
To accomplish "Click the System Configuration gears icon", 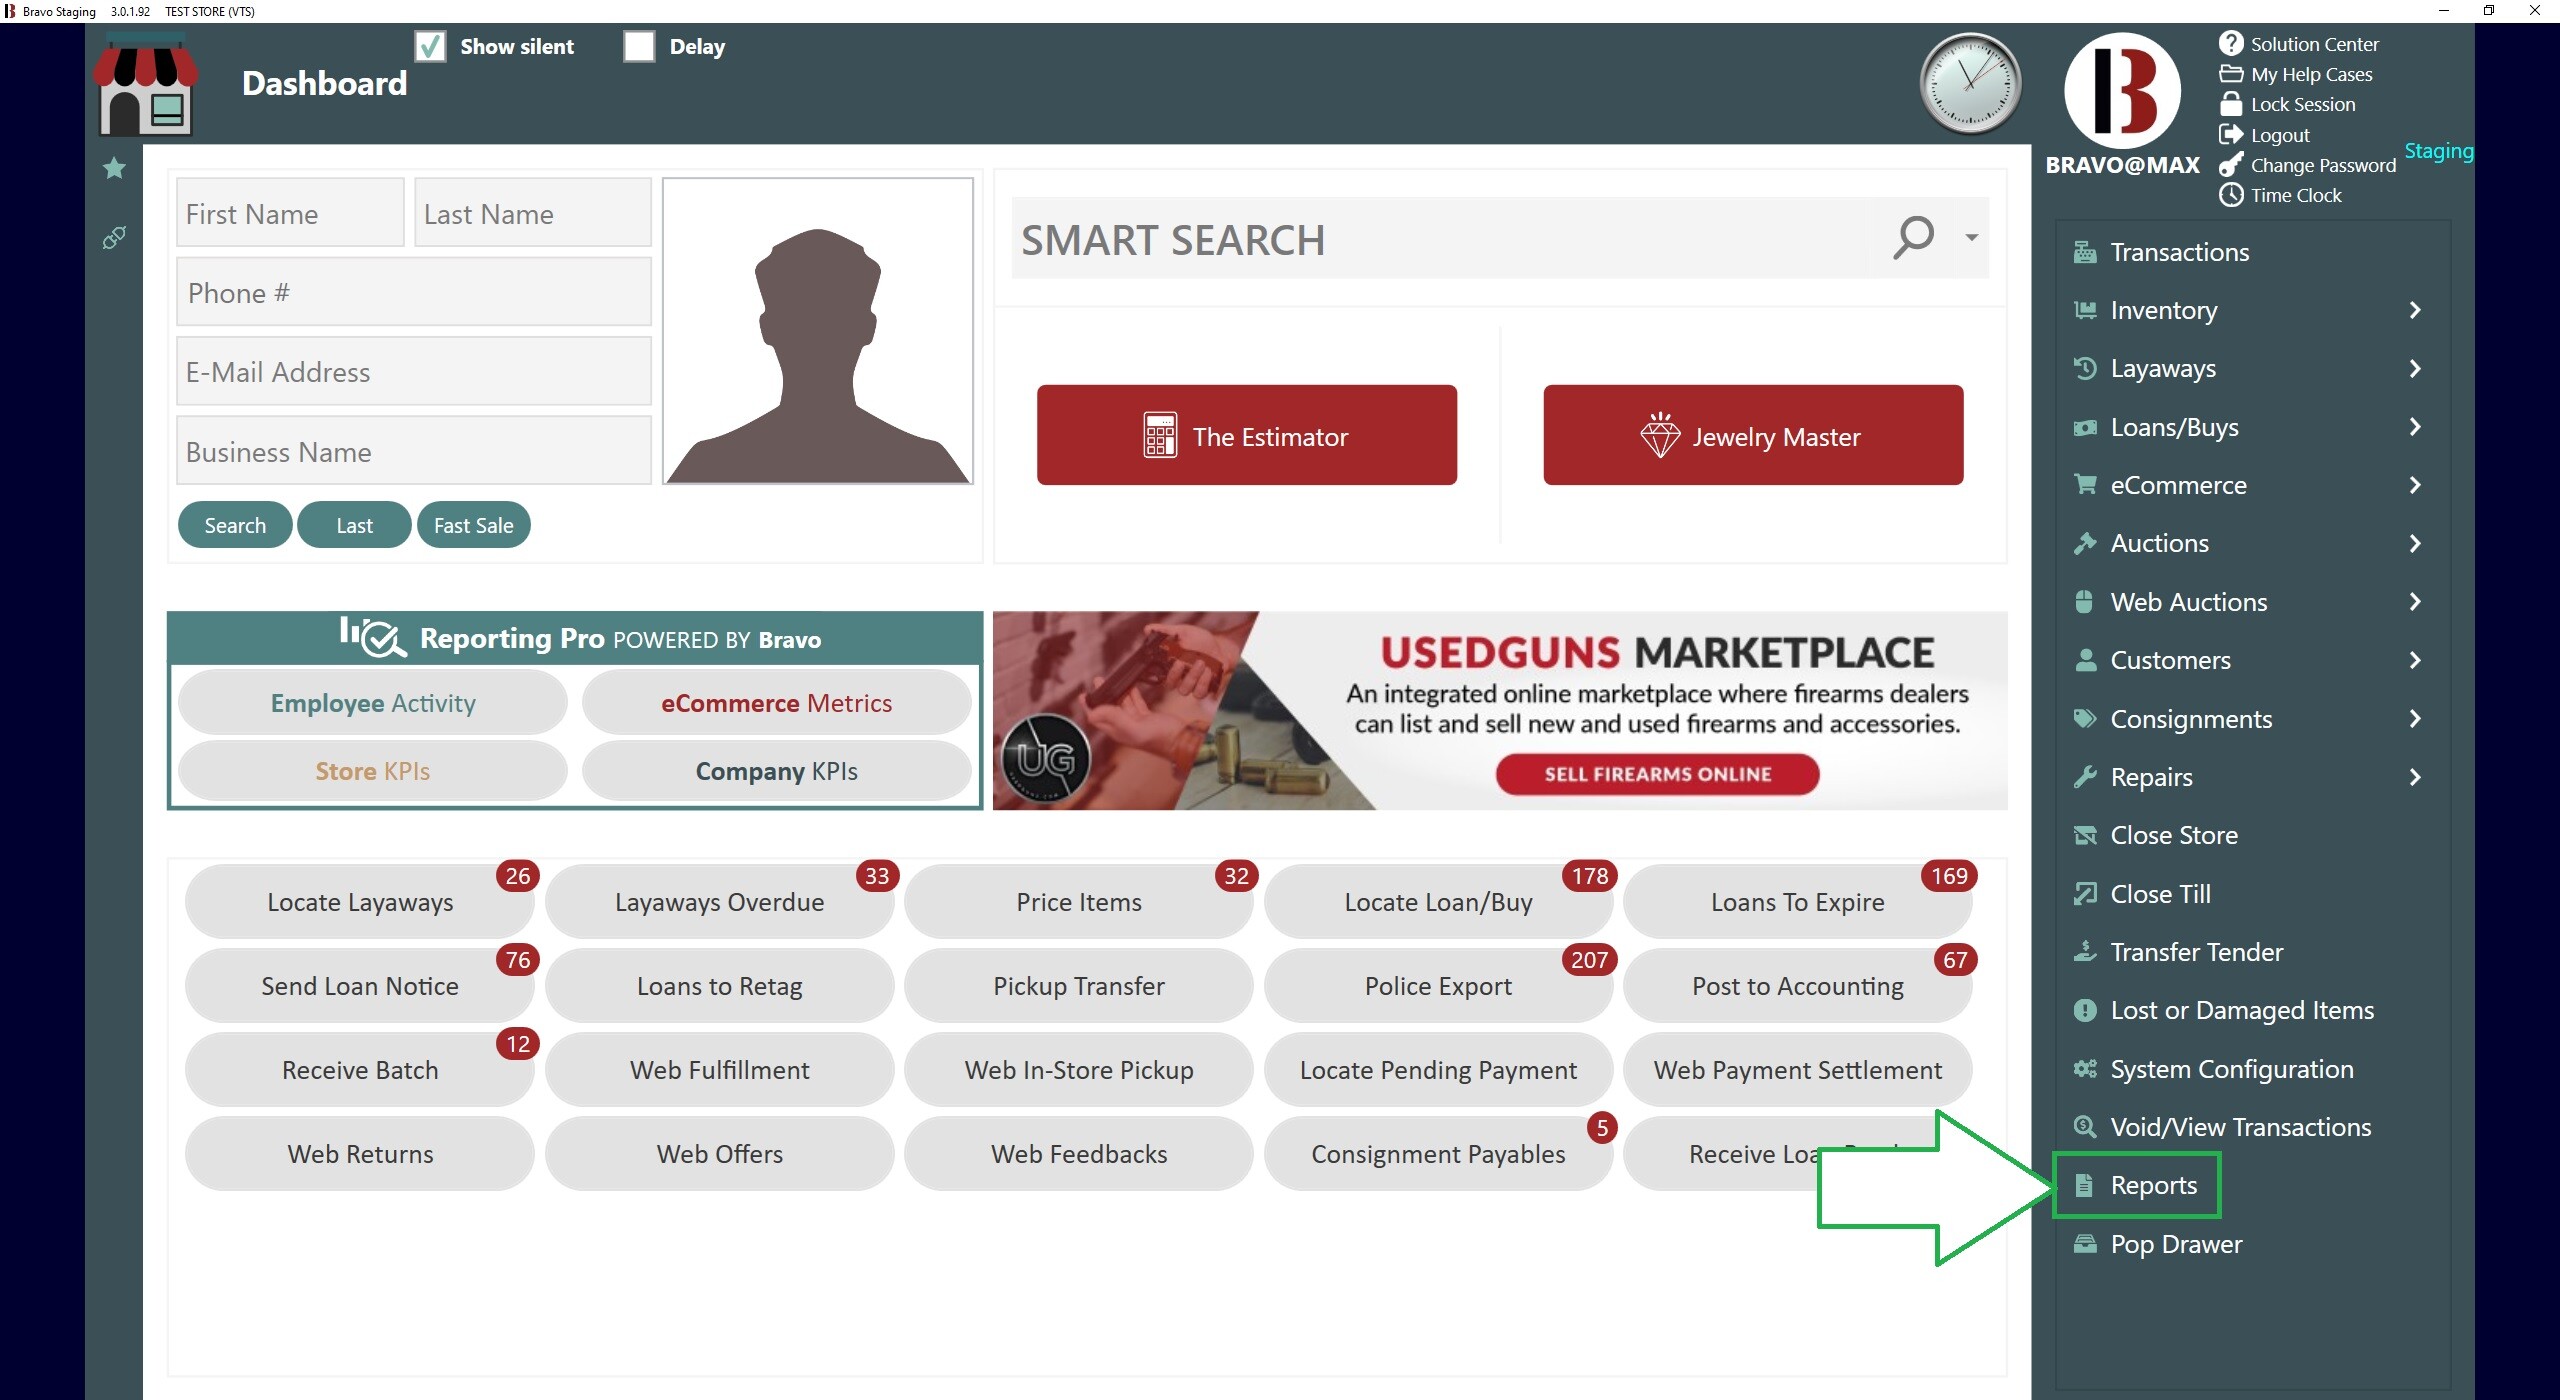I will click(2085, 1069).
